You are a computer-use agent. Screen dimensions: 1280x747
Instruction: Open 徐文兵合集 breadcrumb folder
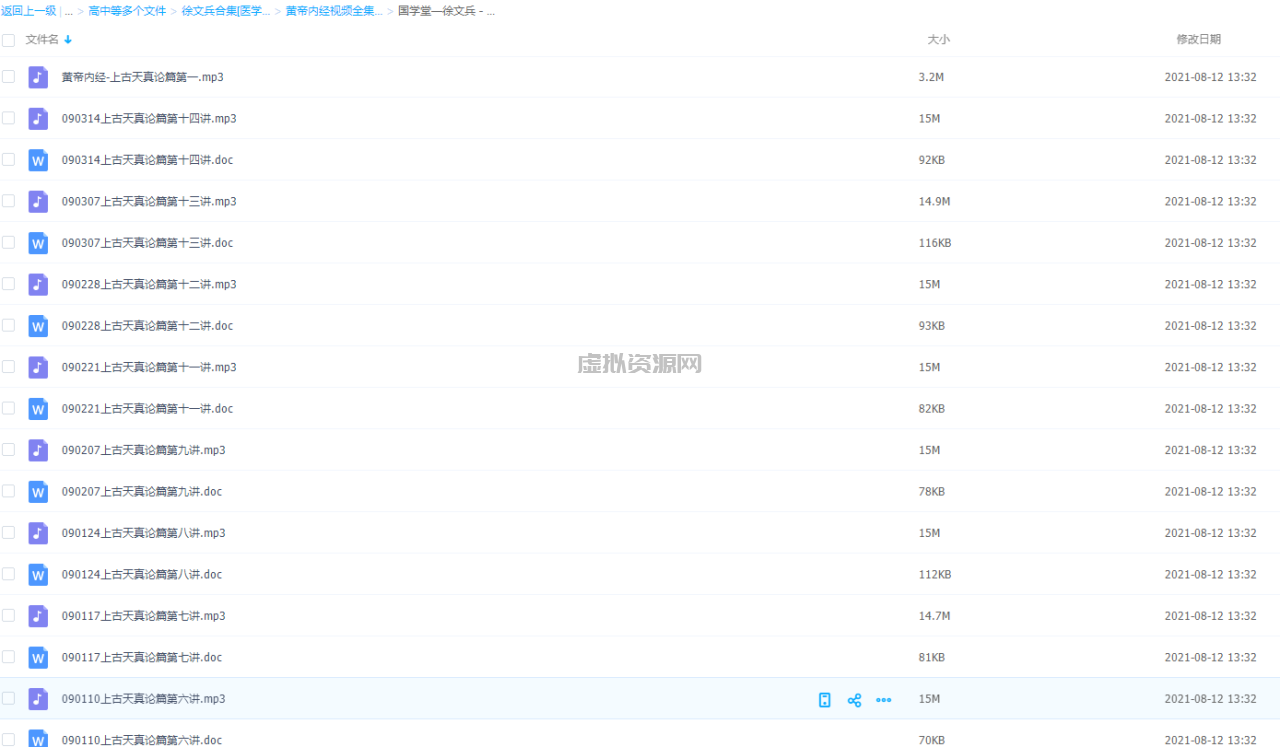pos(226,11)
